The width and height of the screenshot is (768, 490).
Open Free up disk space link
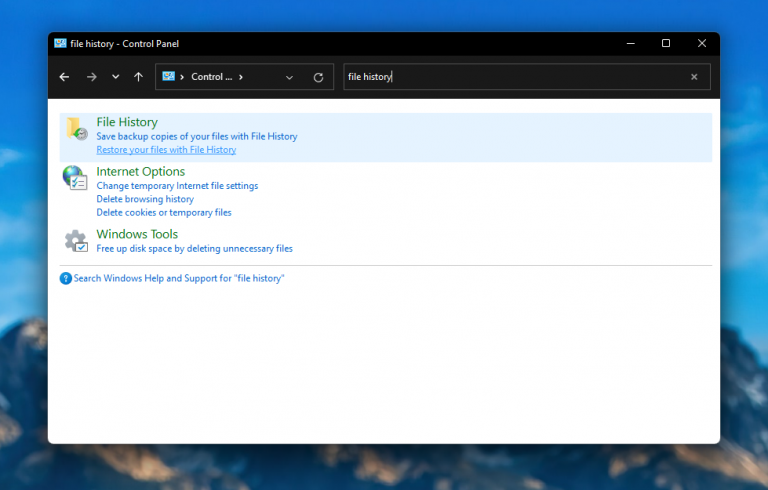click(194, 248)
